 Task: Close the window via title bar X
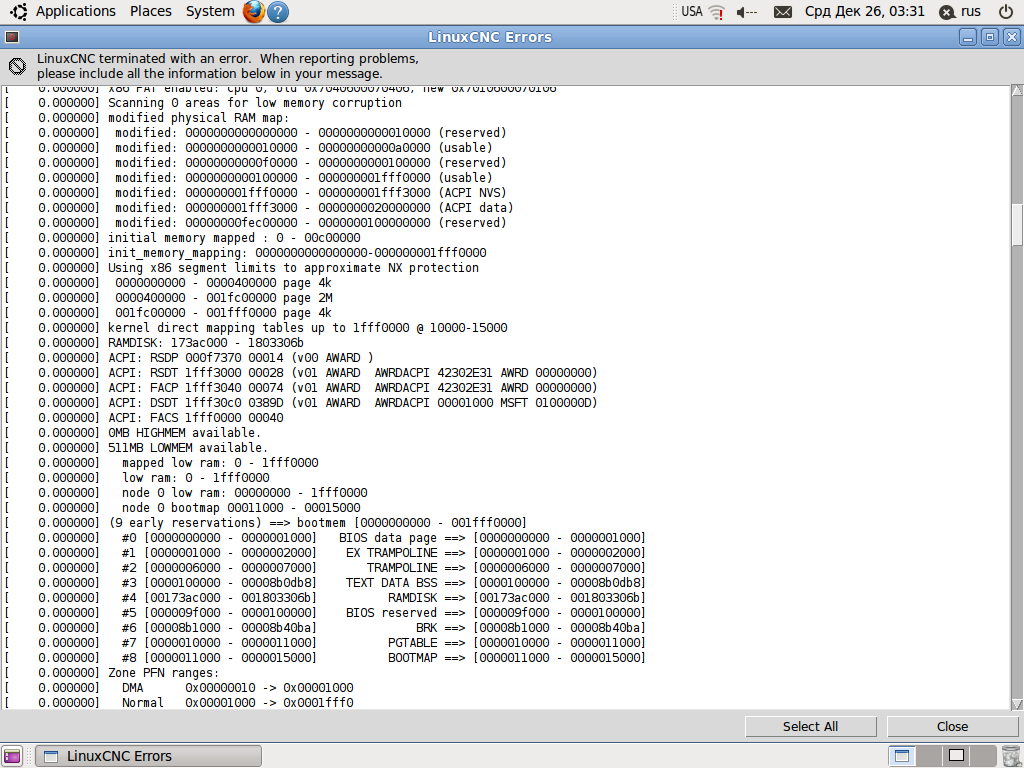tap(1011, 37)
